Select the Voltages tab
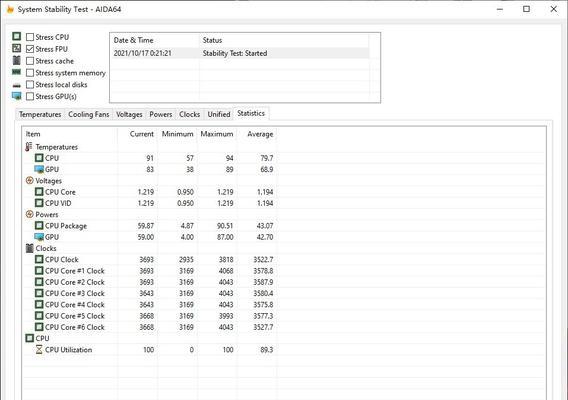 point(129,114)
